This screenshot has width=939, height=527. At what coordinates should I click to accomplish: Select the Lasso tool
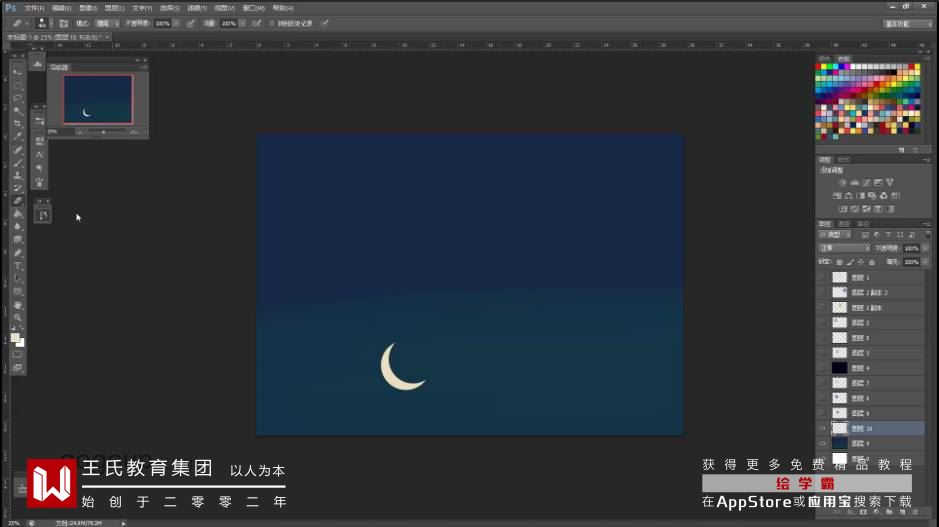[18, 98]
